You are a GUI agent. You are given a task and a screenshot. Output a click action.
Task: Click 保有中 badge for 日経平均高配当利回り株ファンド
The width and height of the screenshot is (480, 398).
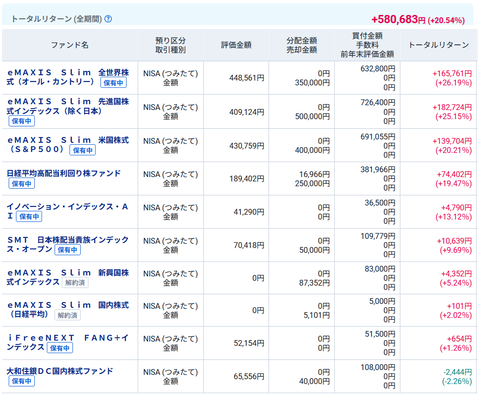pyautogui.click(x=22, y=184)
